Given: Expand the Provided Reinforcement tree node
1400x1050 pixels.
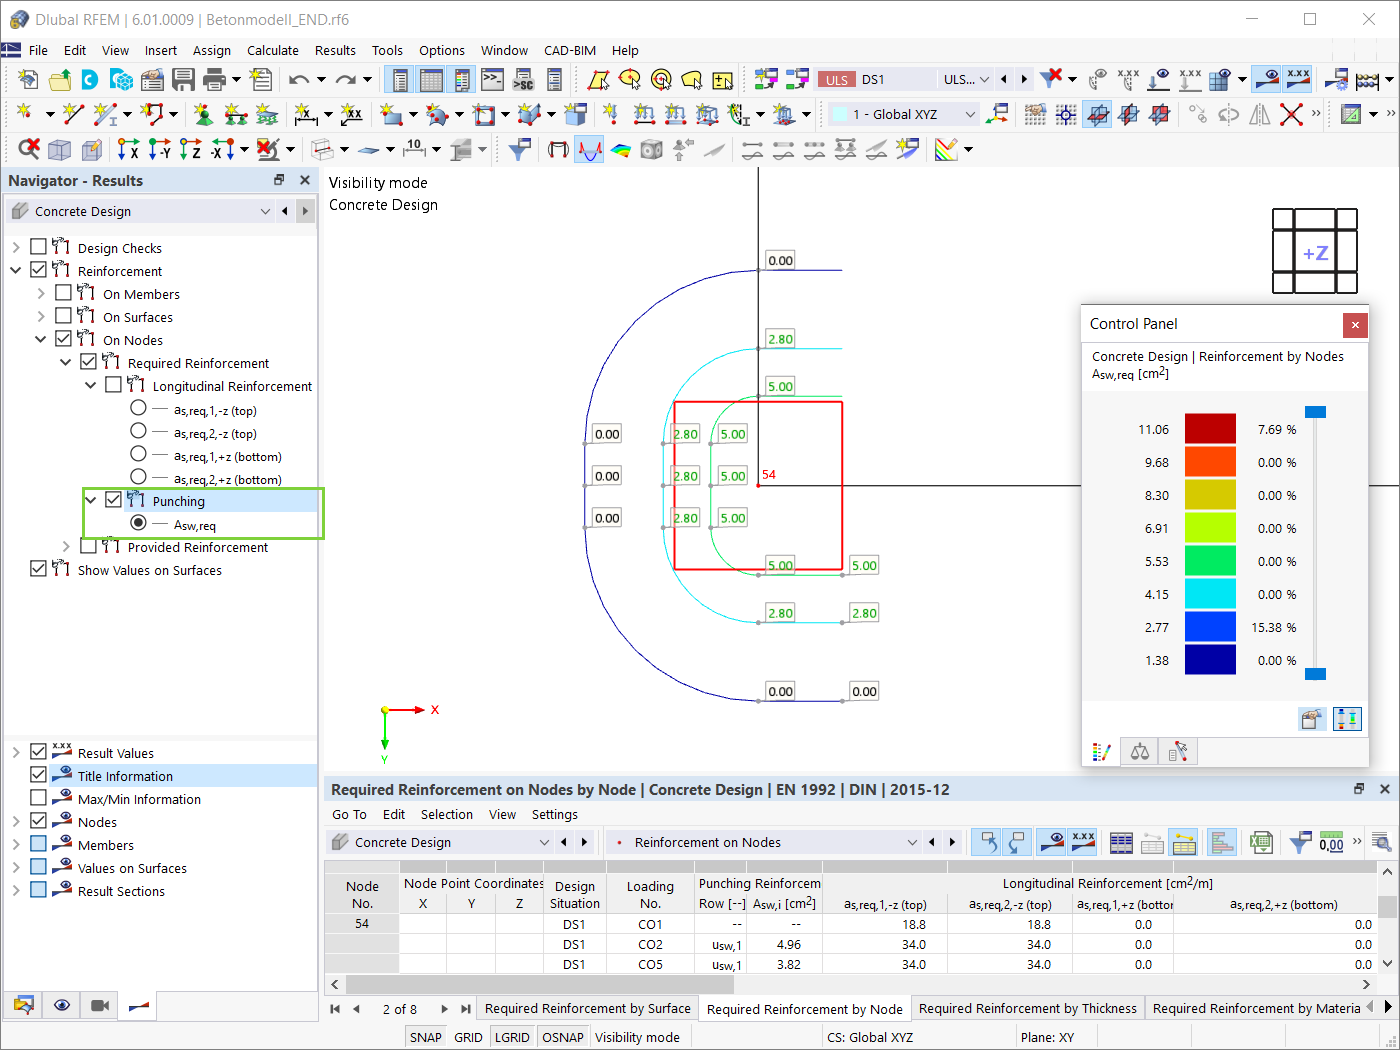Looking at the screenshot, I should pos(66,546).
